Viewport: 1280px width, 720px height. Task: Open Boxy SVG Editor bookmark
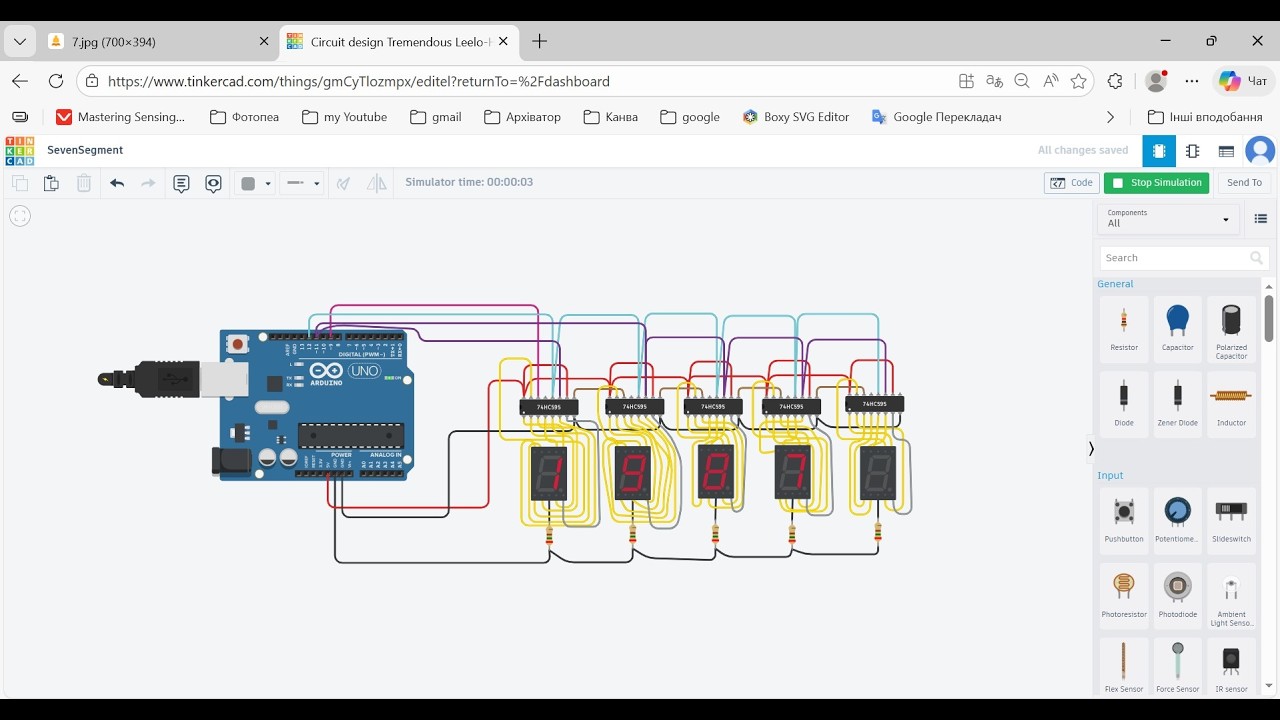[796, 117]
